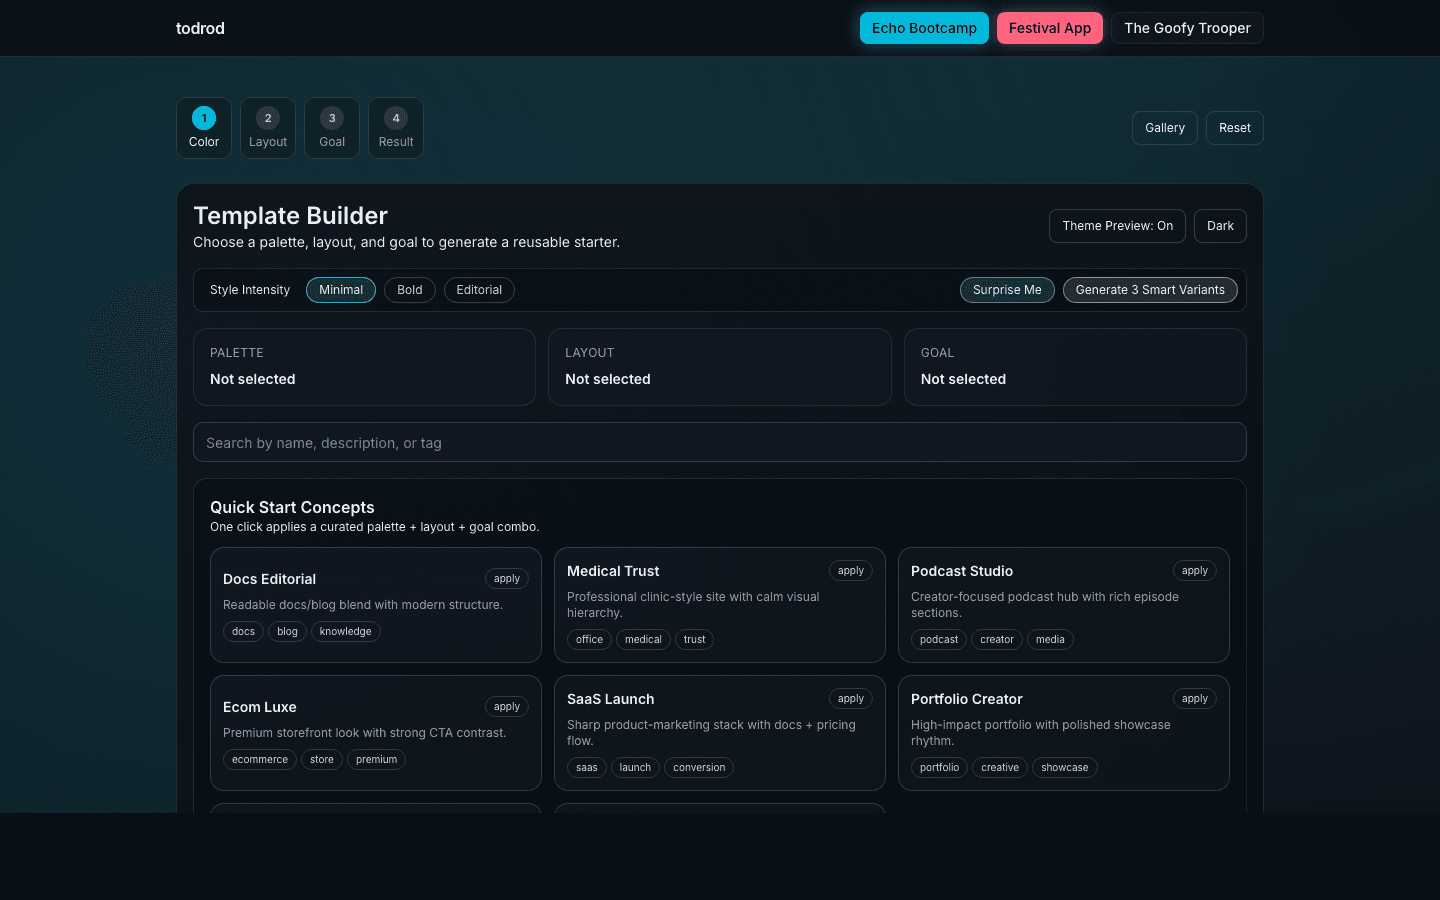Click the Goal Not selected card

click(x=1075, y=367)
